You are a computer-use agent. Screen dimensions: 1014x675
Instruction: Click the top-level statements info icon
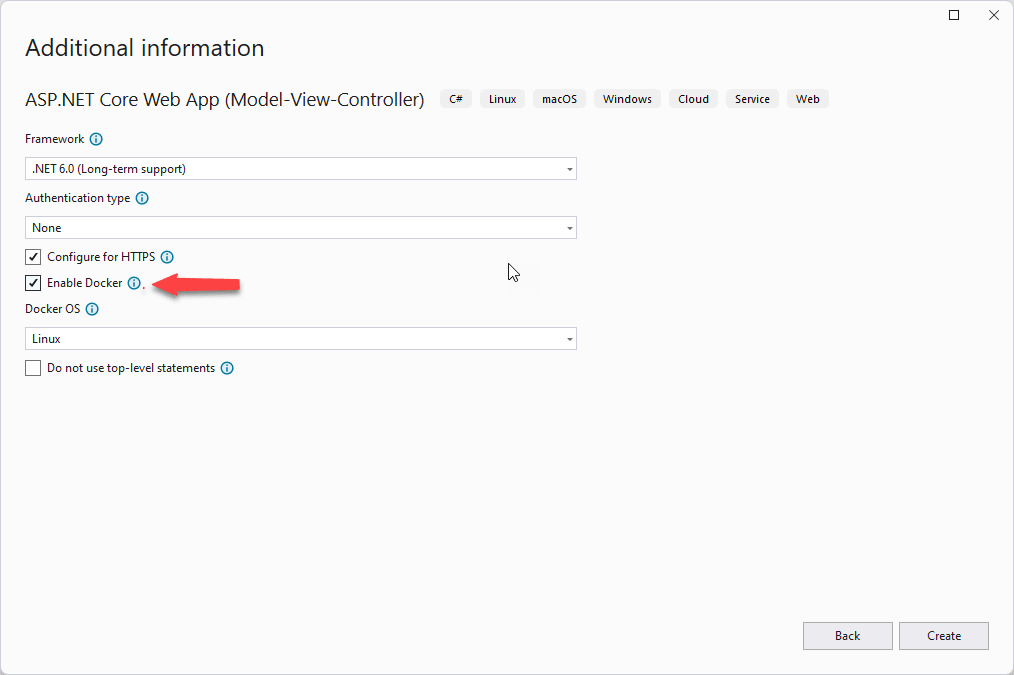pos(227,368)
